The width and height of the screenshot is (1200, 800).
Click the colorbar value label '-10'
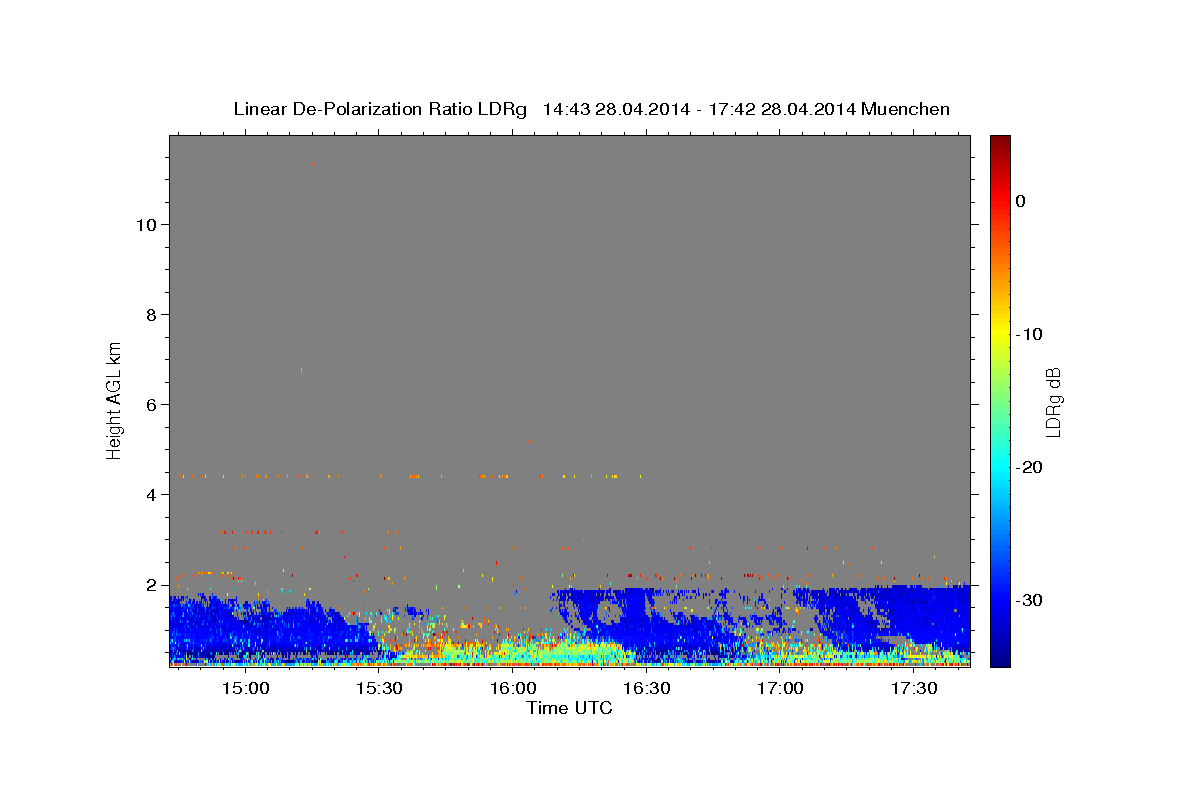[1030, 334]
